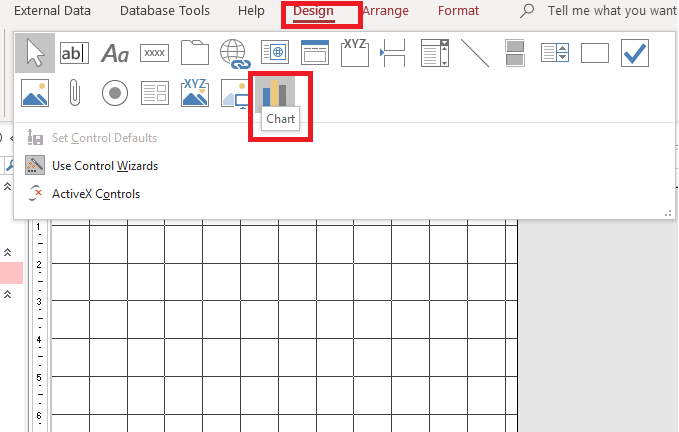Screen dimensions: 679x432
Task: Insert a Toggle Button control
Action: (515, 53)
